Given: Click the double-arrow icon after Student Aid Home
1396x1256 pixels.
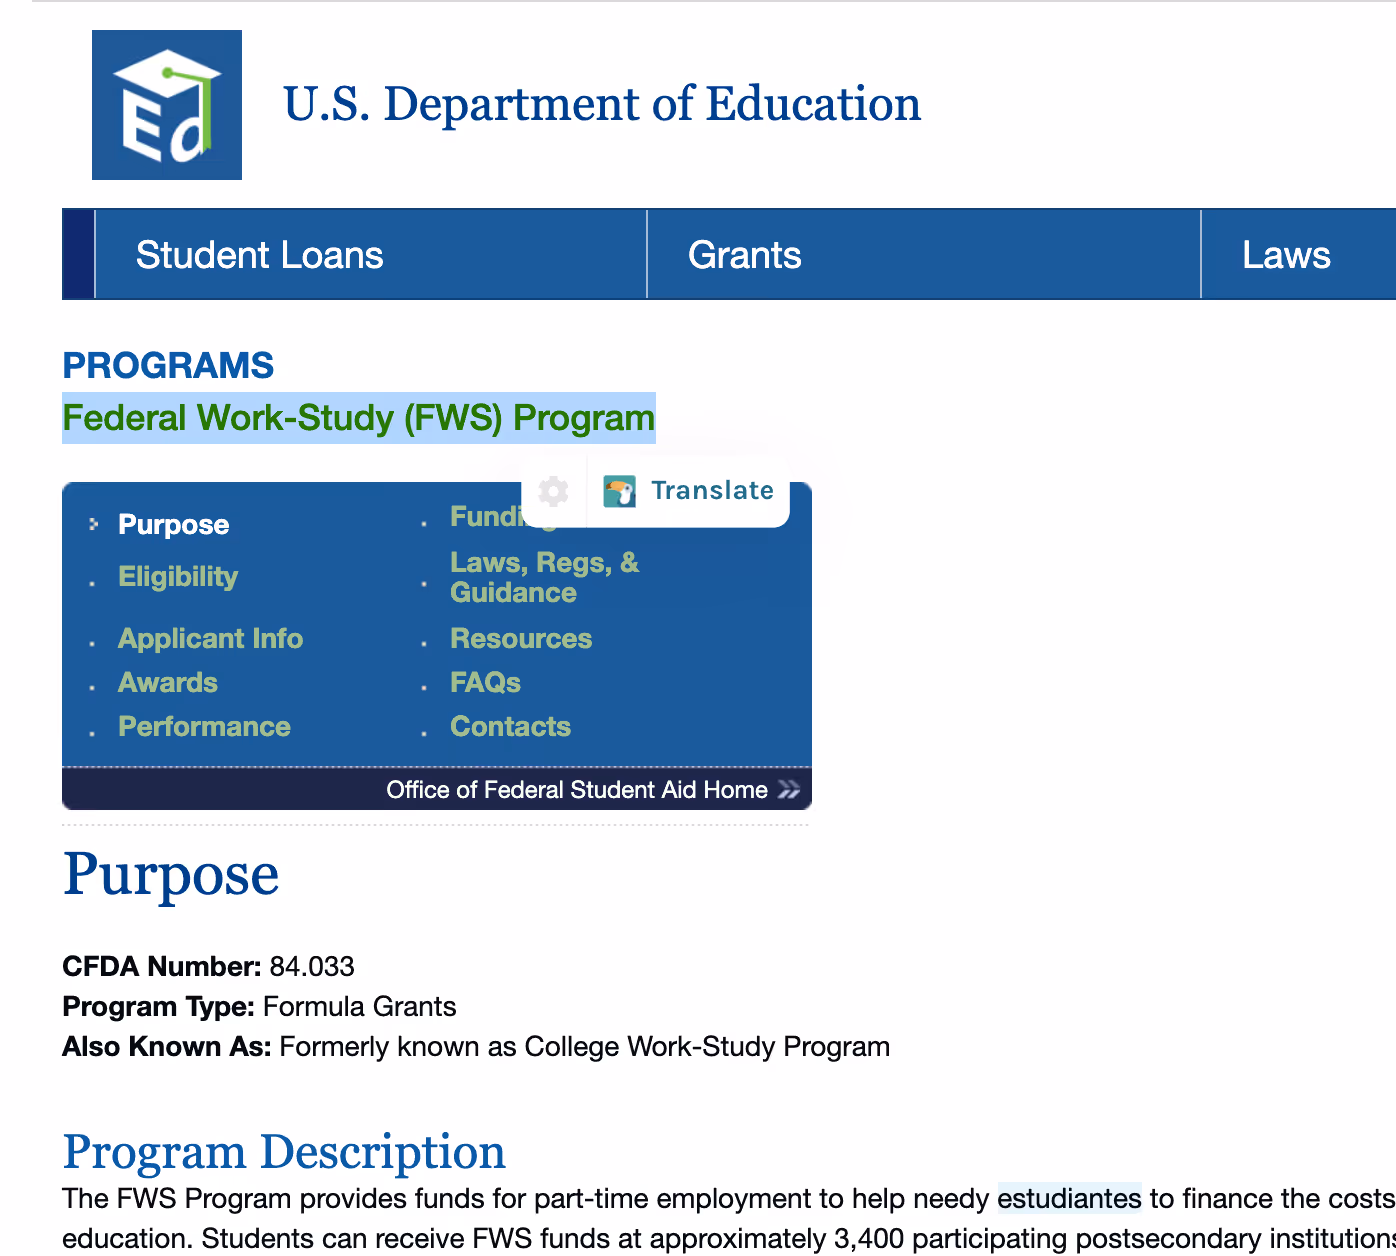Looking at the screenshot, I should coord(789,790).
